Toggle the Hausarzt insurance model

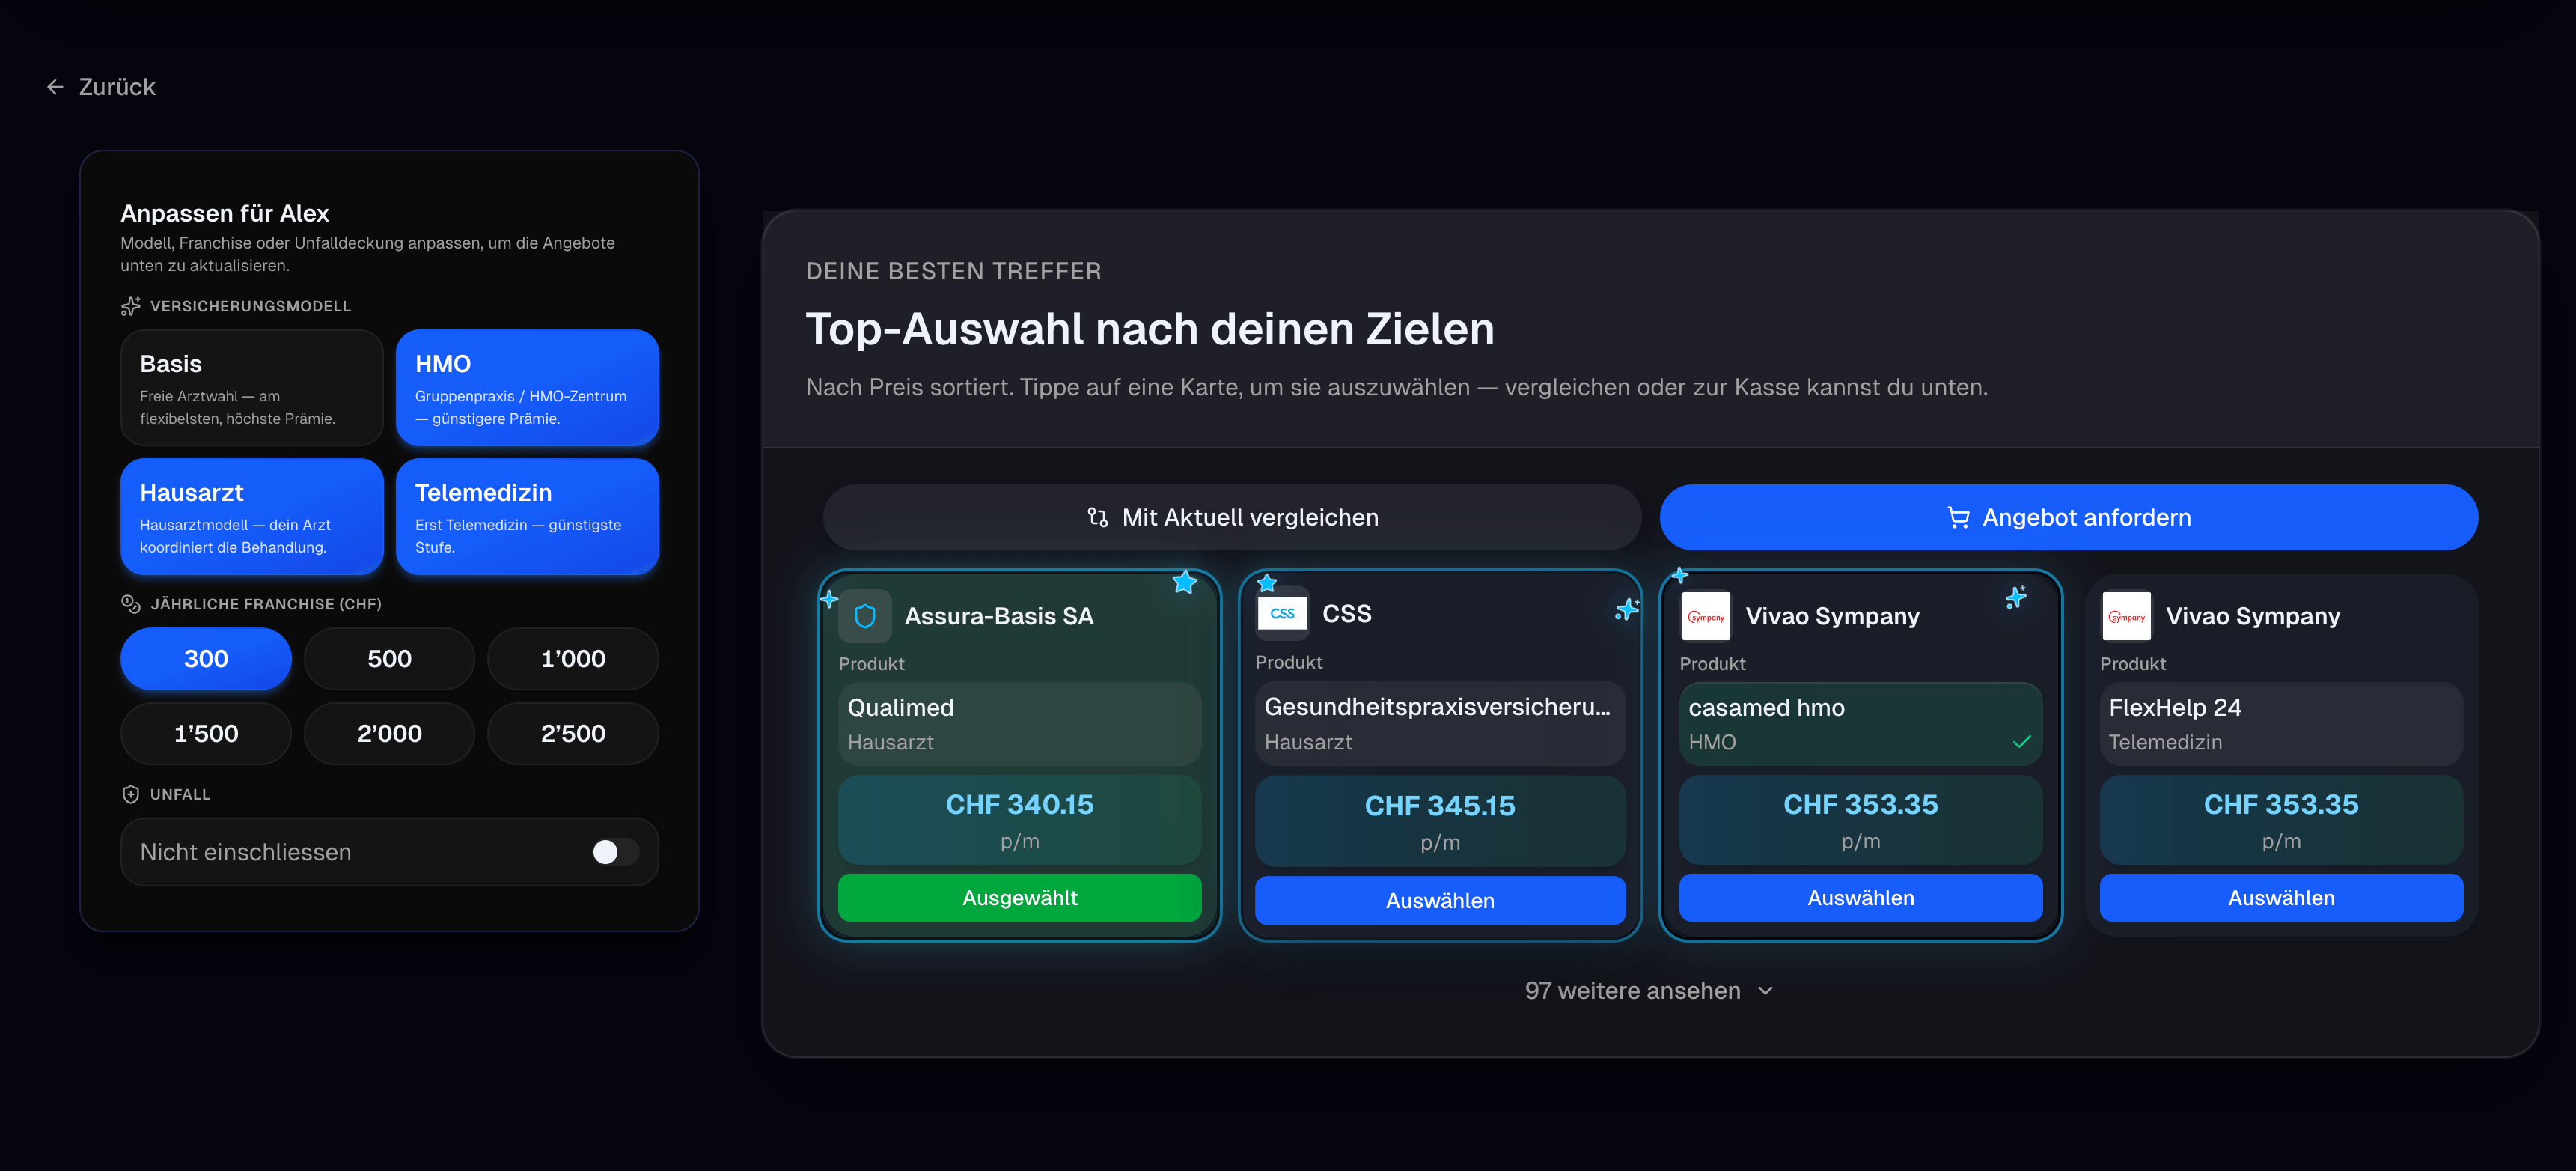[252, 517]
